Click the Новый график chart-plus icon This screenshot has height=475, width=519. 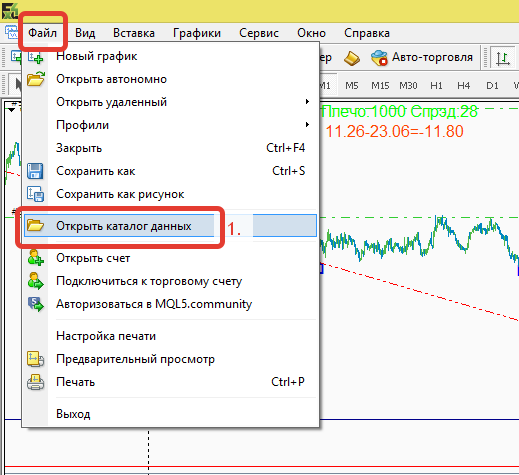tap(35, 57)
